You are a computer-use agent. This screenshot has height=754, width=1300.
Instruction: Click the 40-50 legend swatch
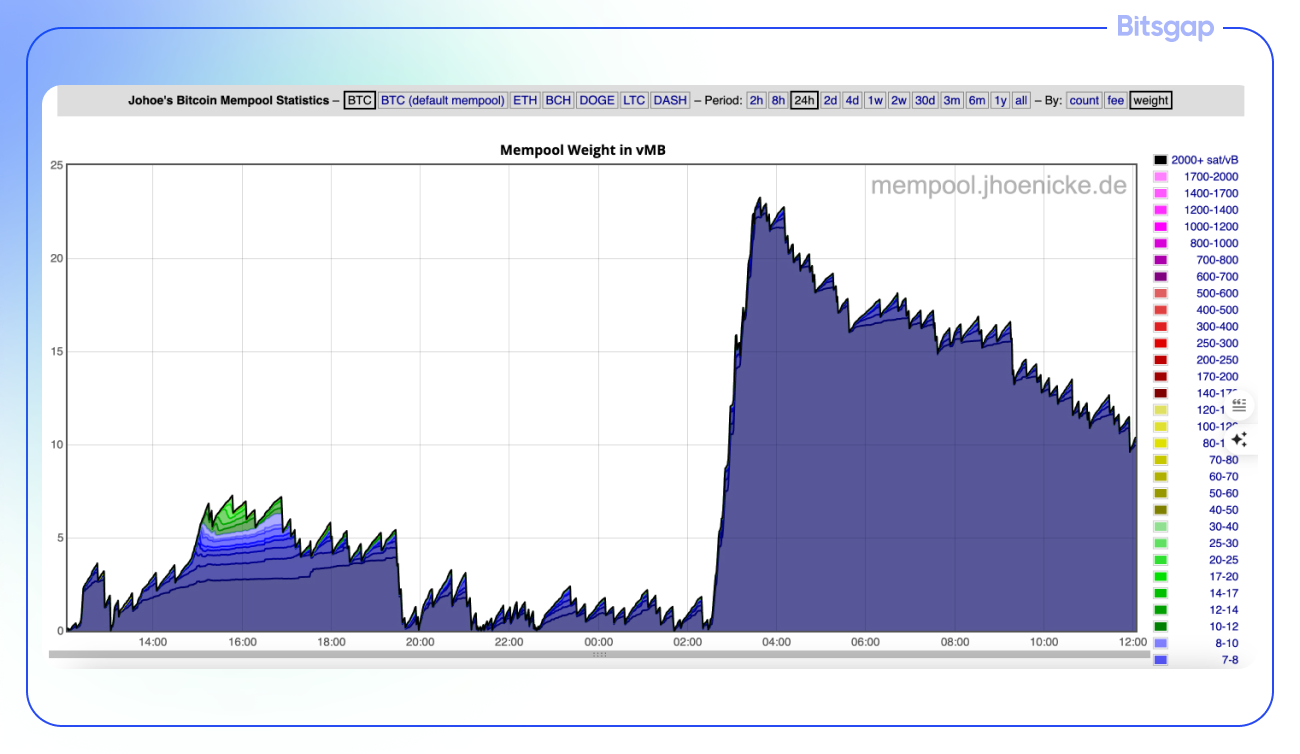coord(1161,510)
